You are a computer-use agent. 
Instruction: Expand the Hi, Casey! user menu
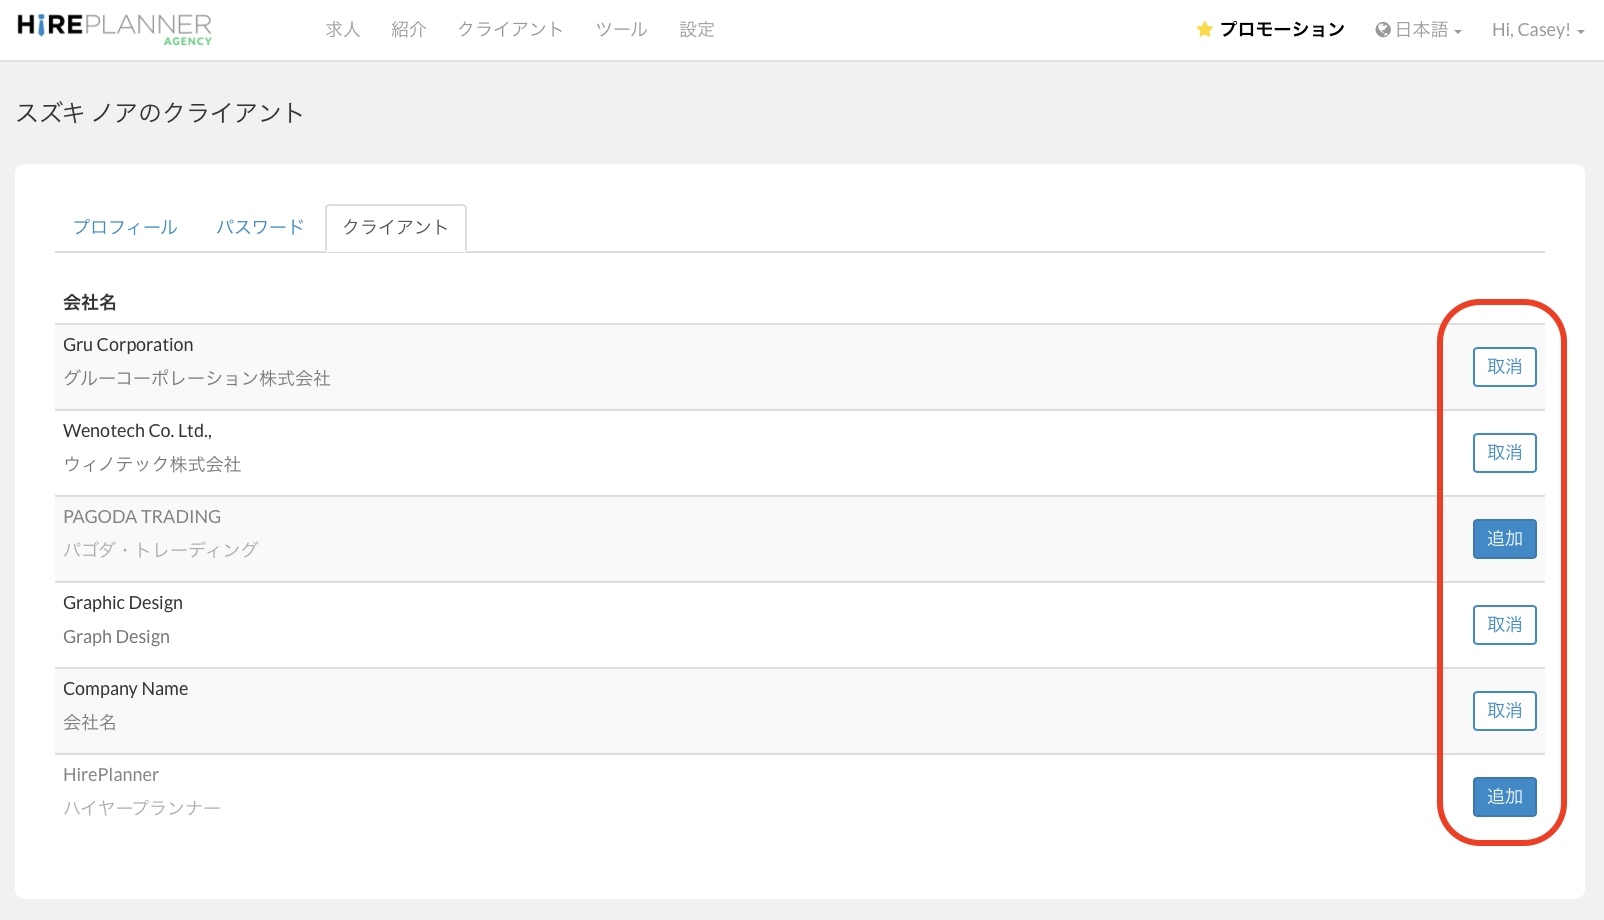point(1537,30)
